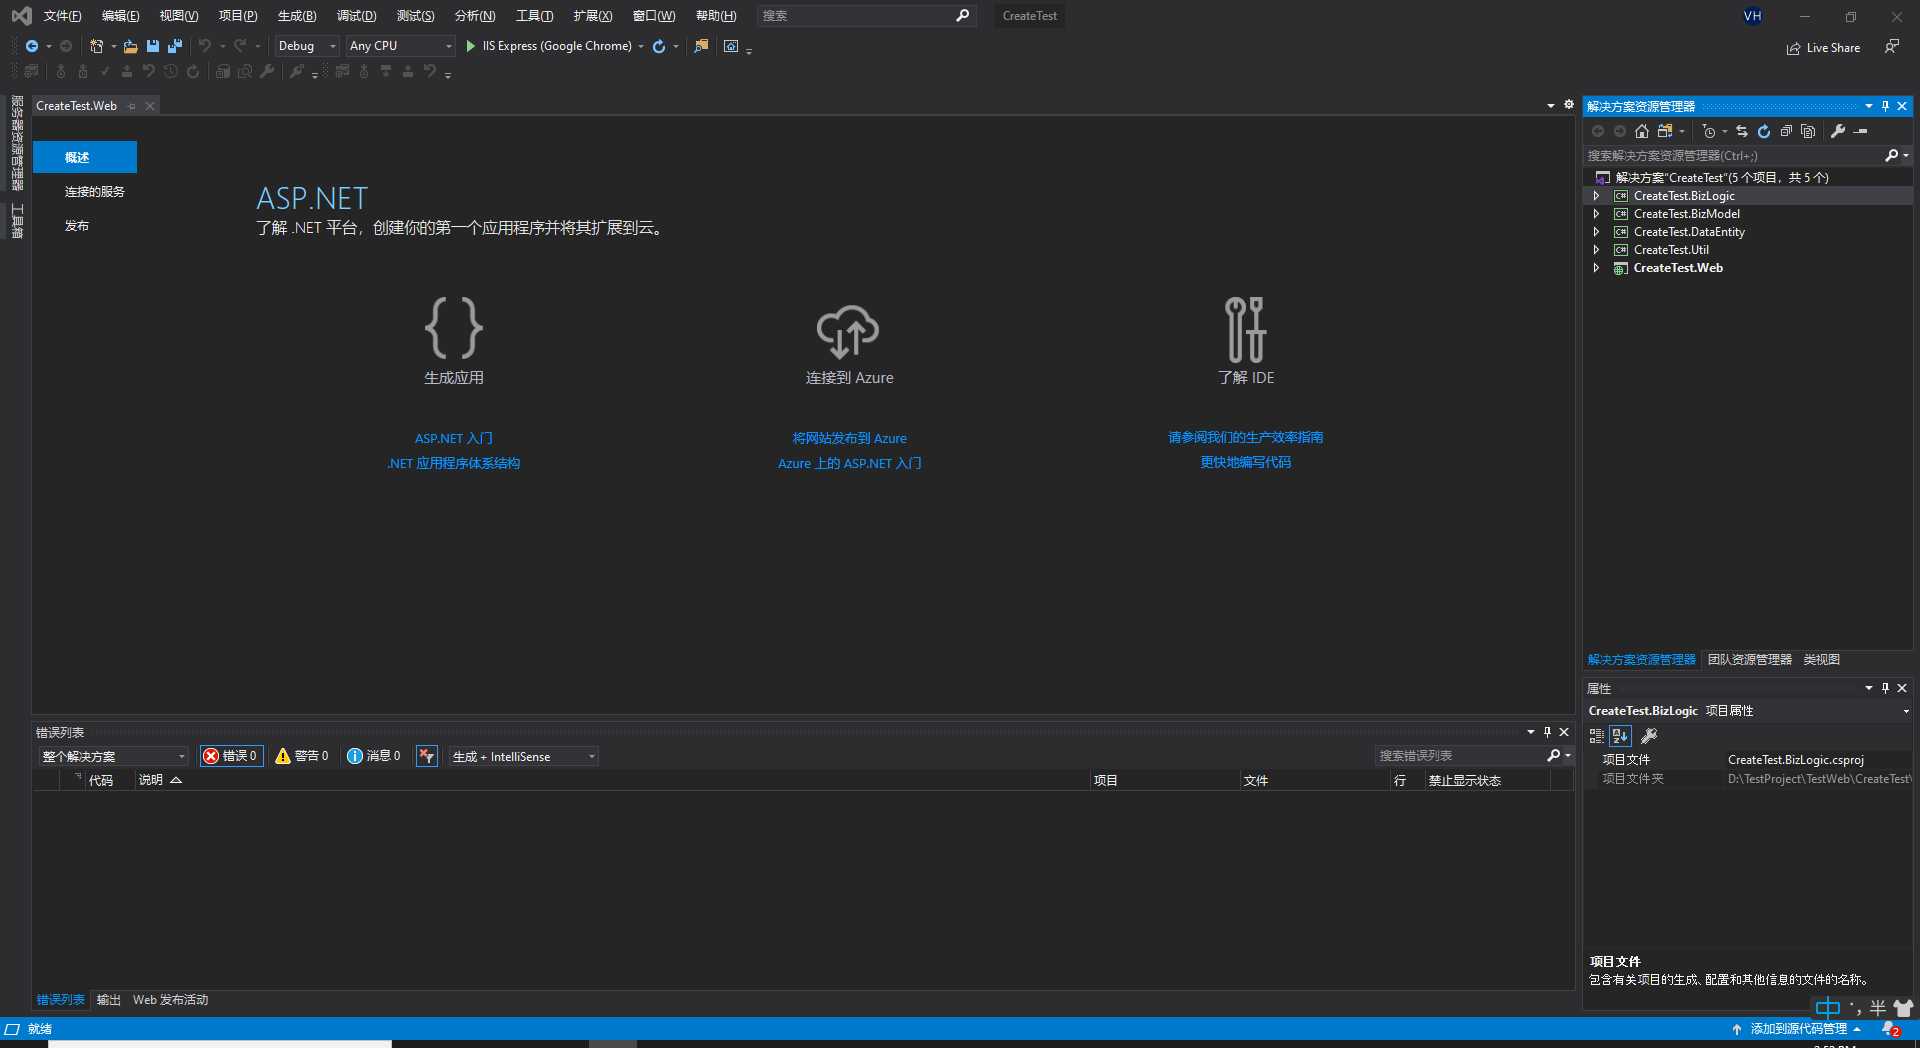Open the .NET 应用程序体系结构 link
This screenshot has height=1048, width=1920.
coord(453,464)
